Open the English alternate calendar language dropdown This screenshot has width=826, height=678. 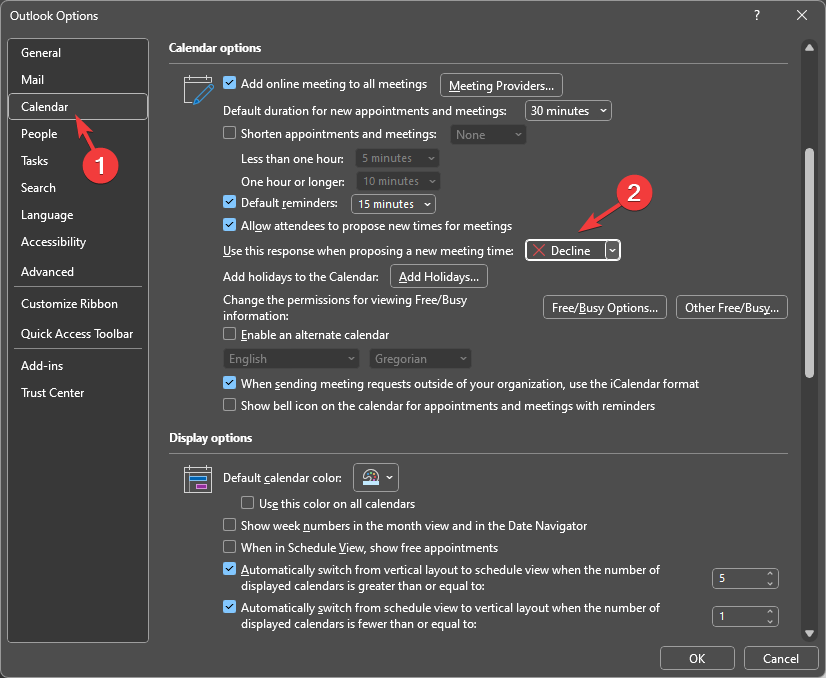pos(291,359)
